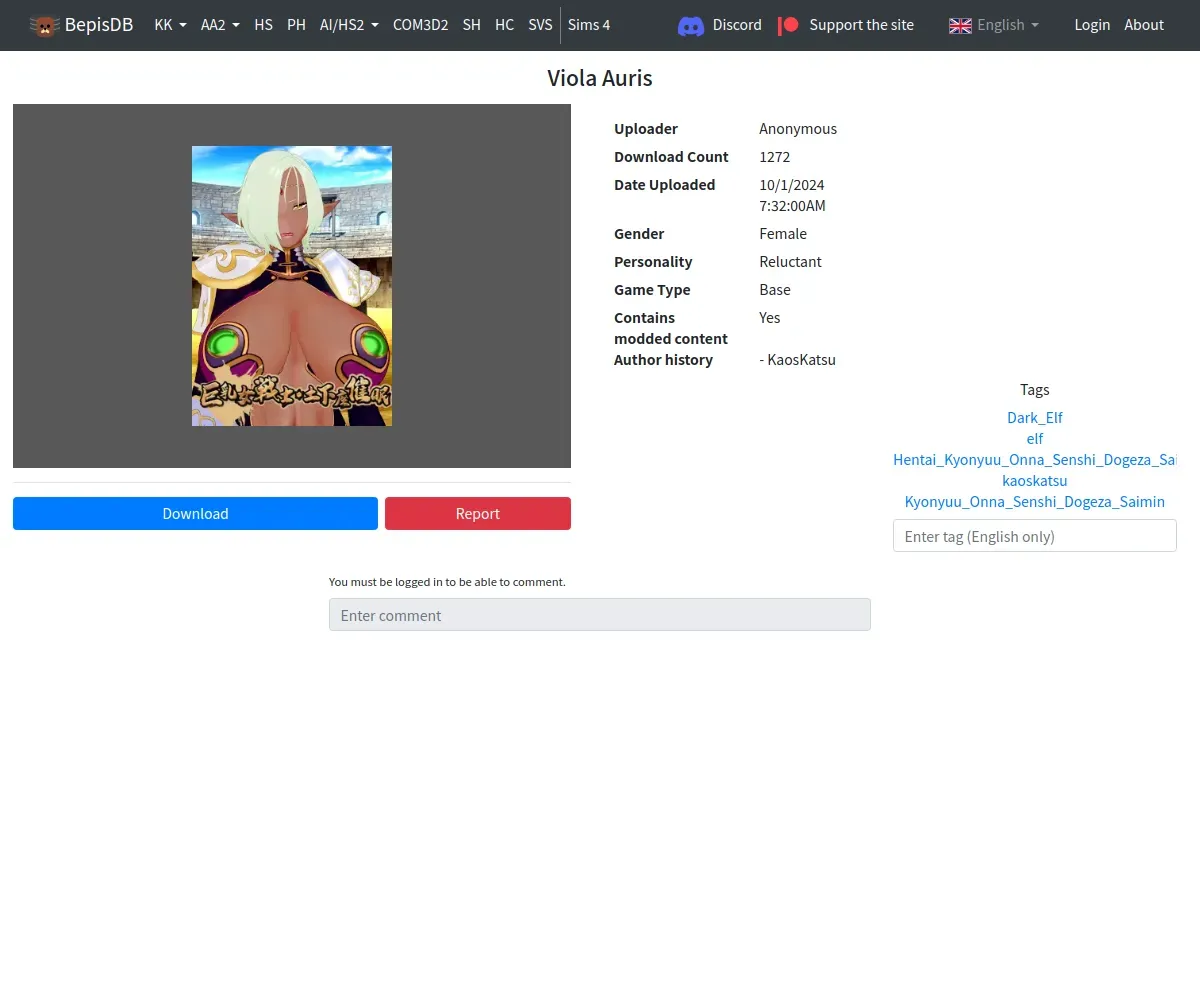The height and width of the screenshot is (1000, 1200).
Task: Click the Anonymous uploader value
Action: coord(798,129)
